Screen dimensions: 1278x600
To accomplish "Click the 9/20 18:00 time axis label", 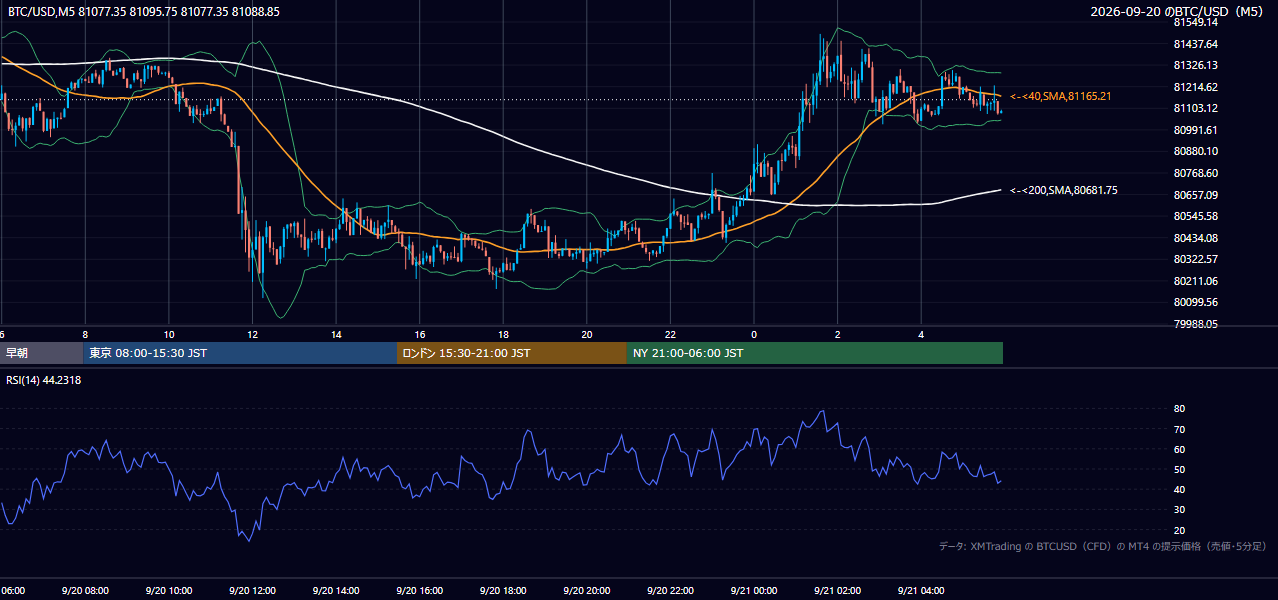I will tap(503, 591).
